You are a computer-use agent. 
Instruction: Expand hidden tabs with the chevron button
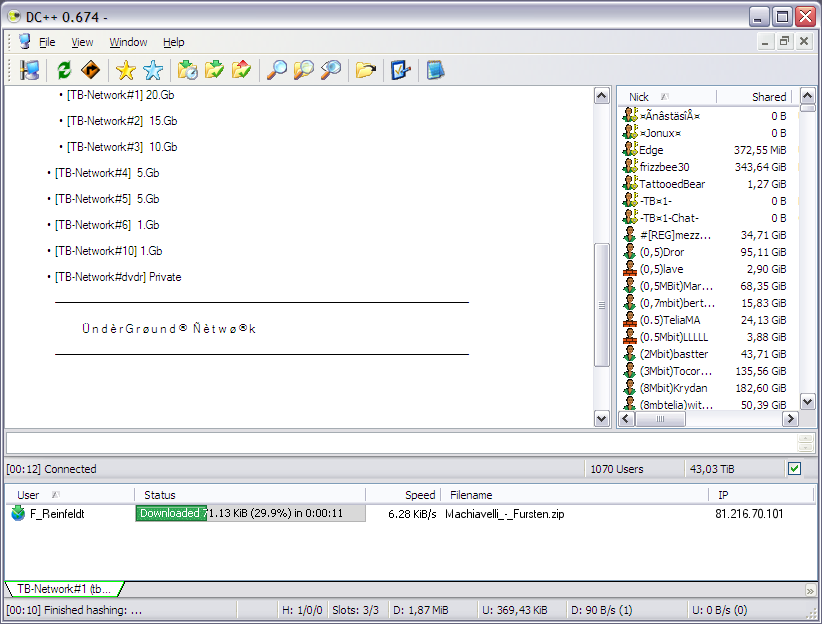[x=810, y=590]
